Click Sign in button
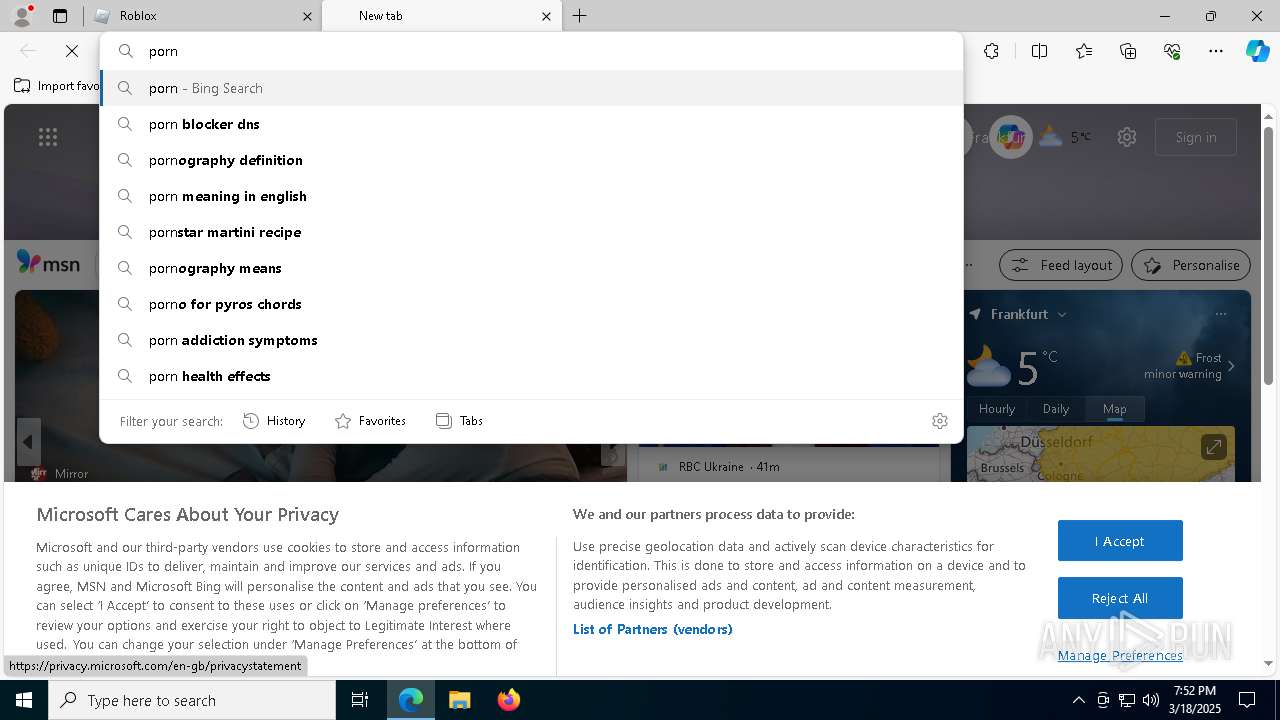This screenshot has width=1280, height=720. pos(1196,137)
